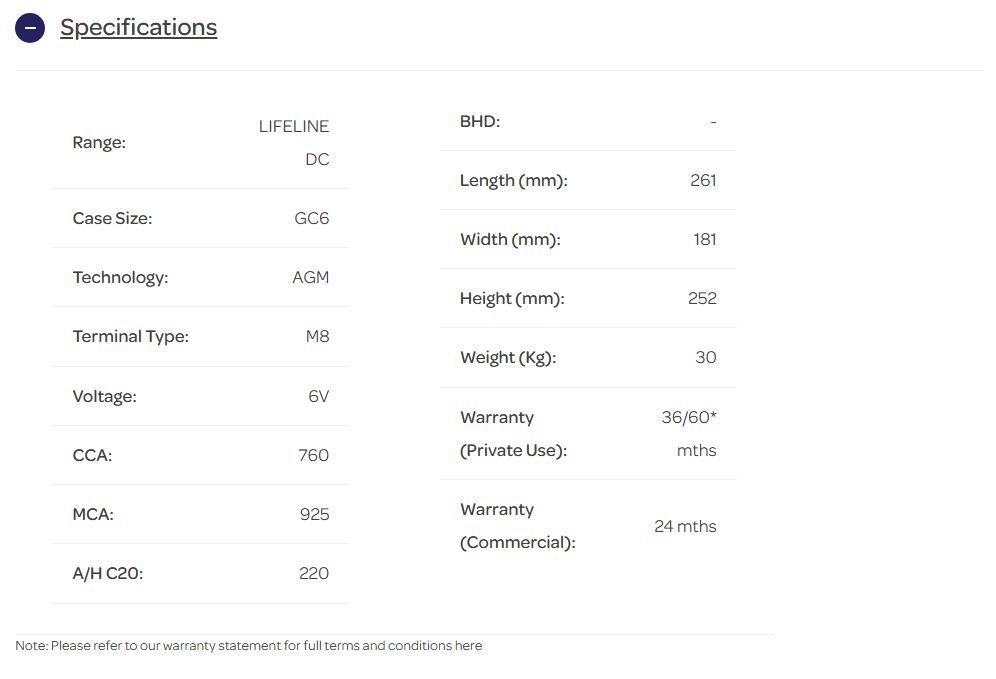996x679 pixels.
Task: Click the Range label
Action: coord(99,143)
